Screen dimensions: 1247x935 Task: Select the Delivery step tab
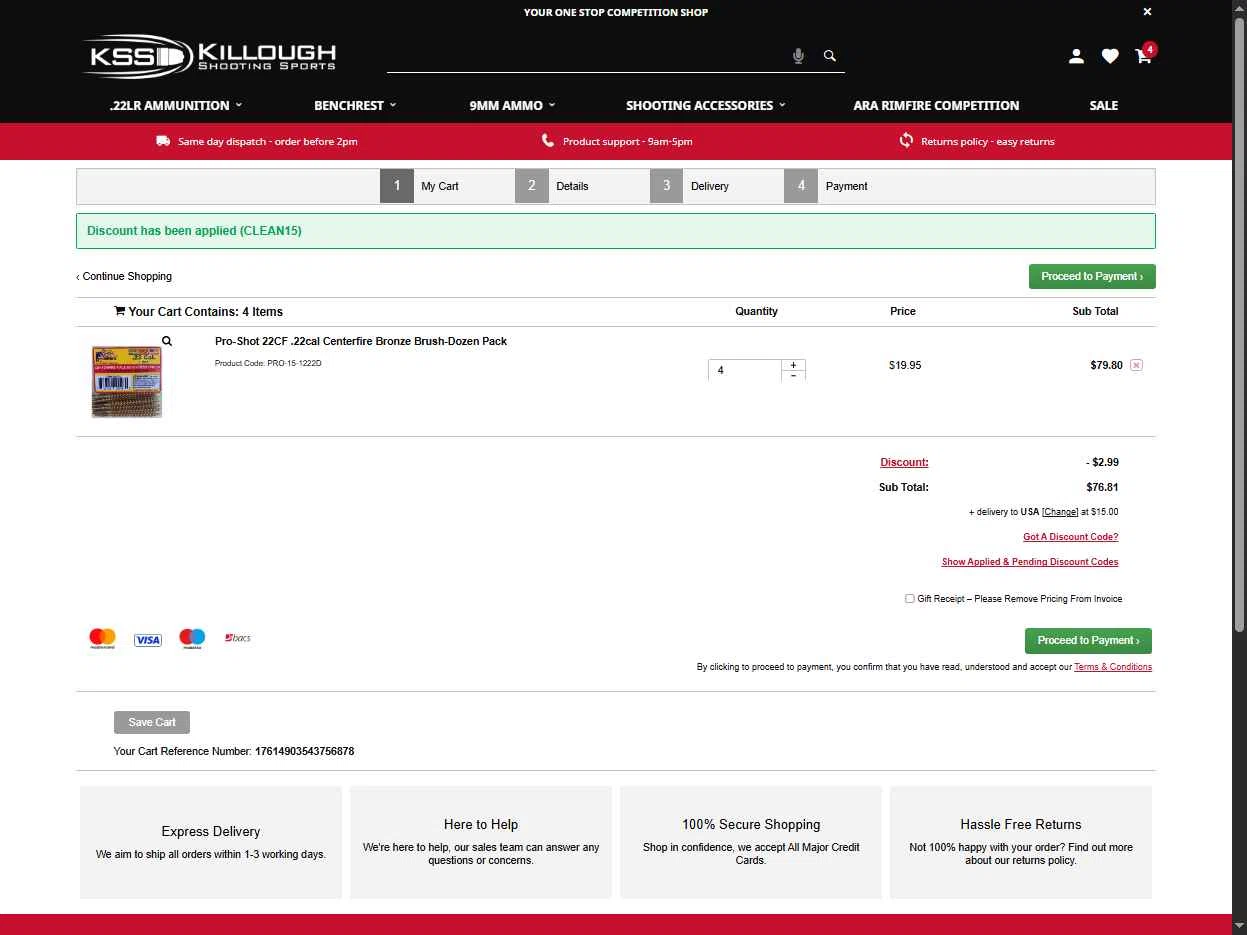716,186
